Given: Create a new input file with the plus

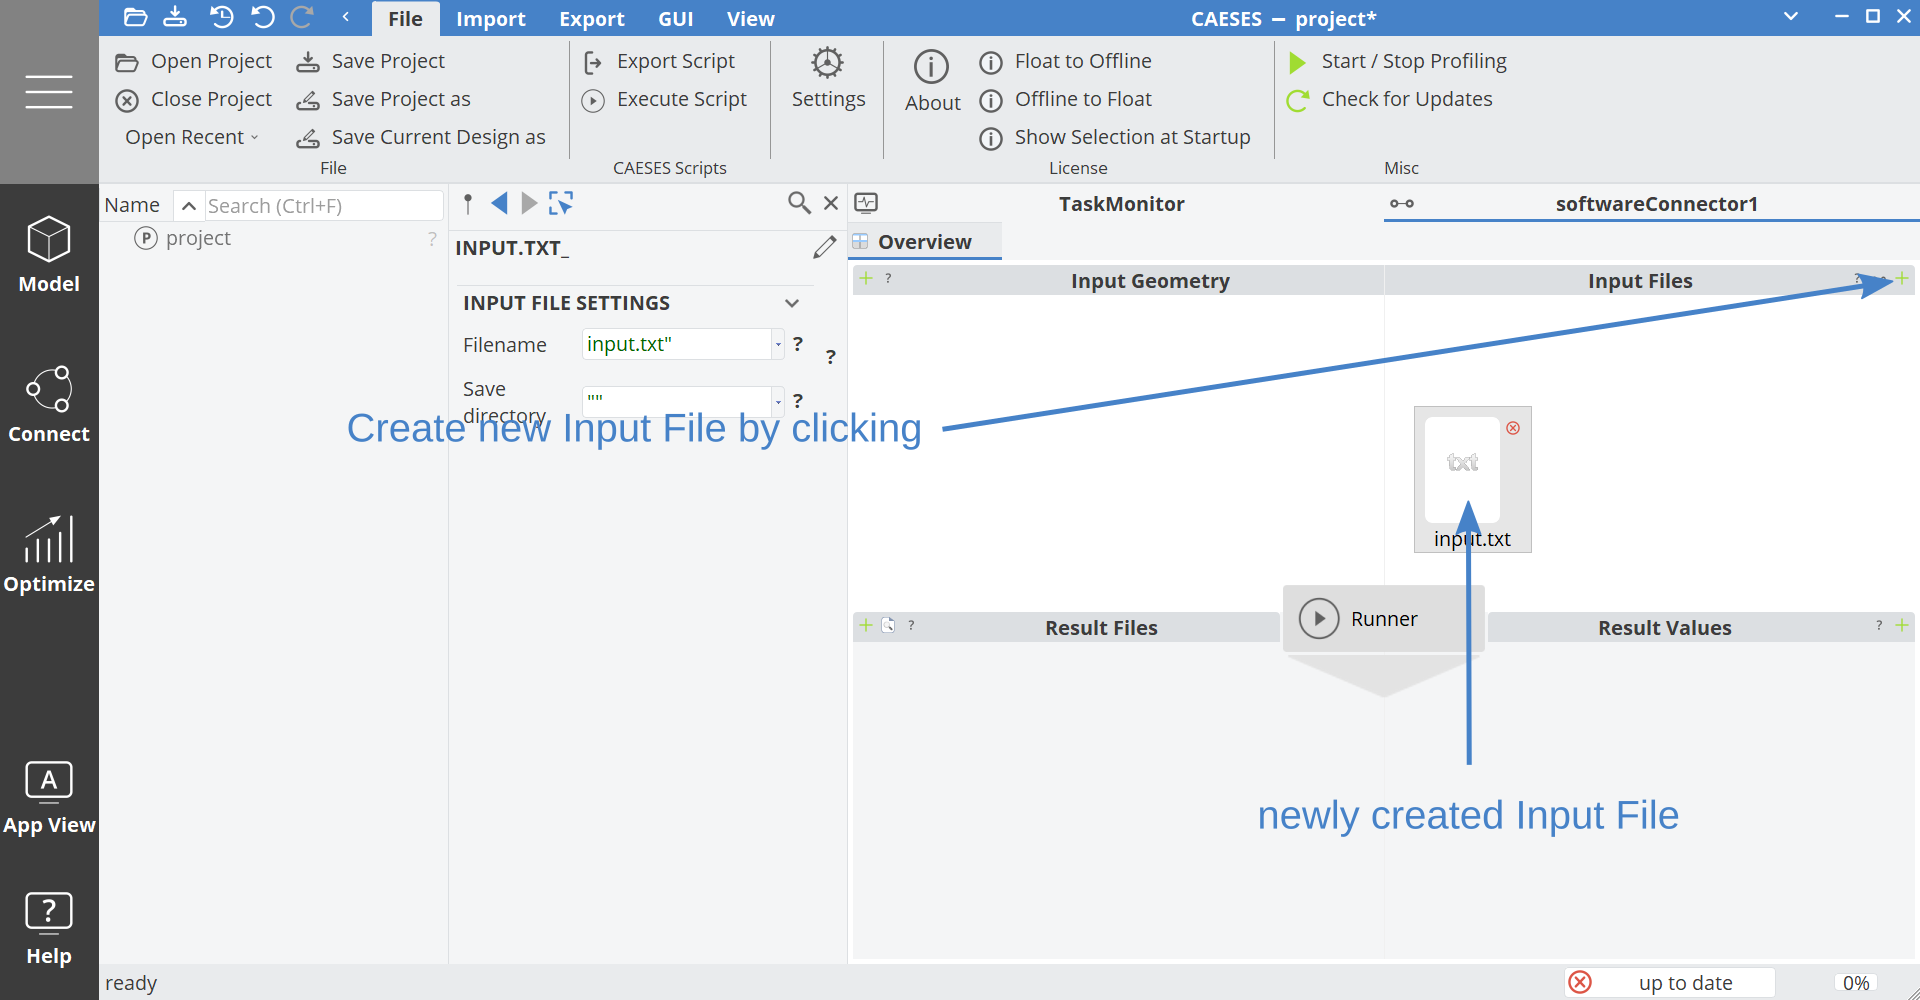Looking at the screenshot, I should click(x=1902, y=278).
